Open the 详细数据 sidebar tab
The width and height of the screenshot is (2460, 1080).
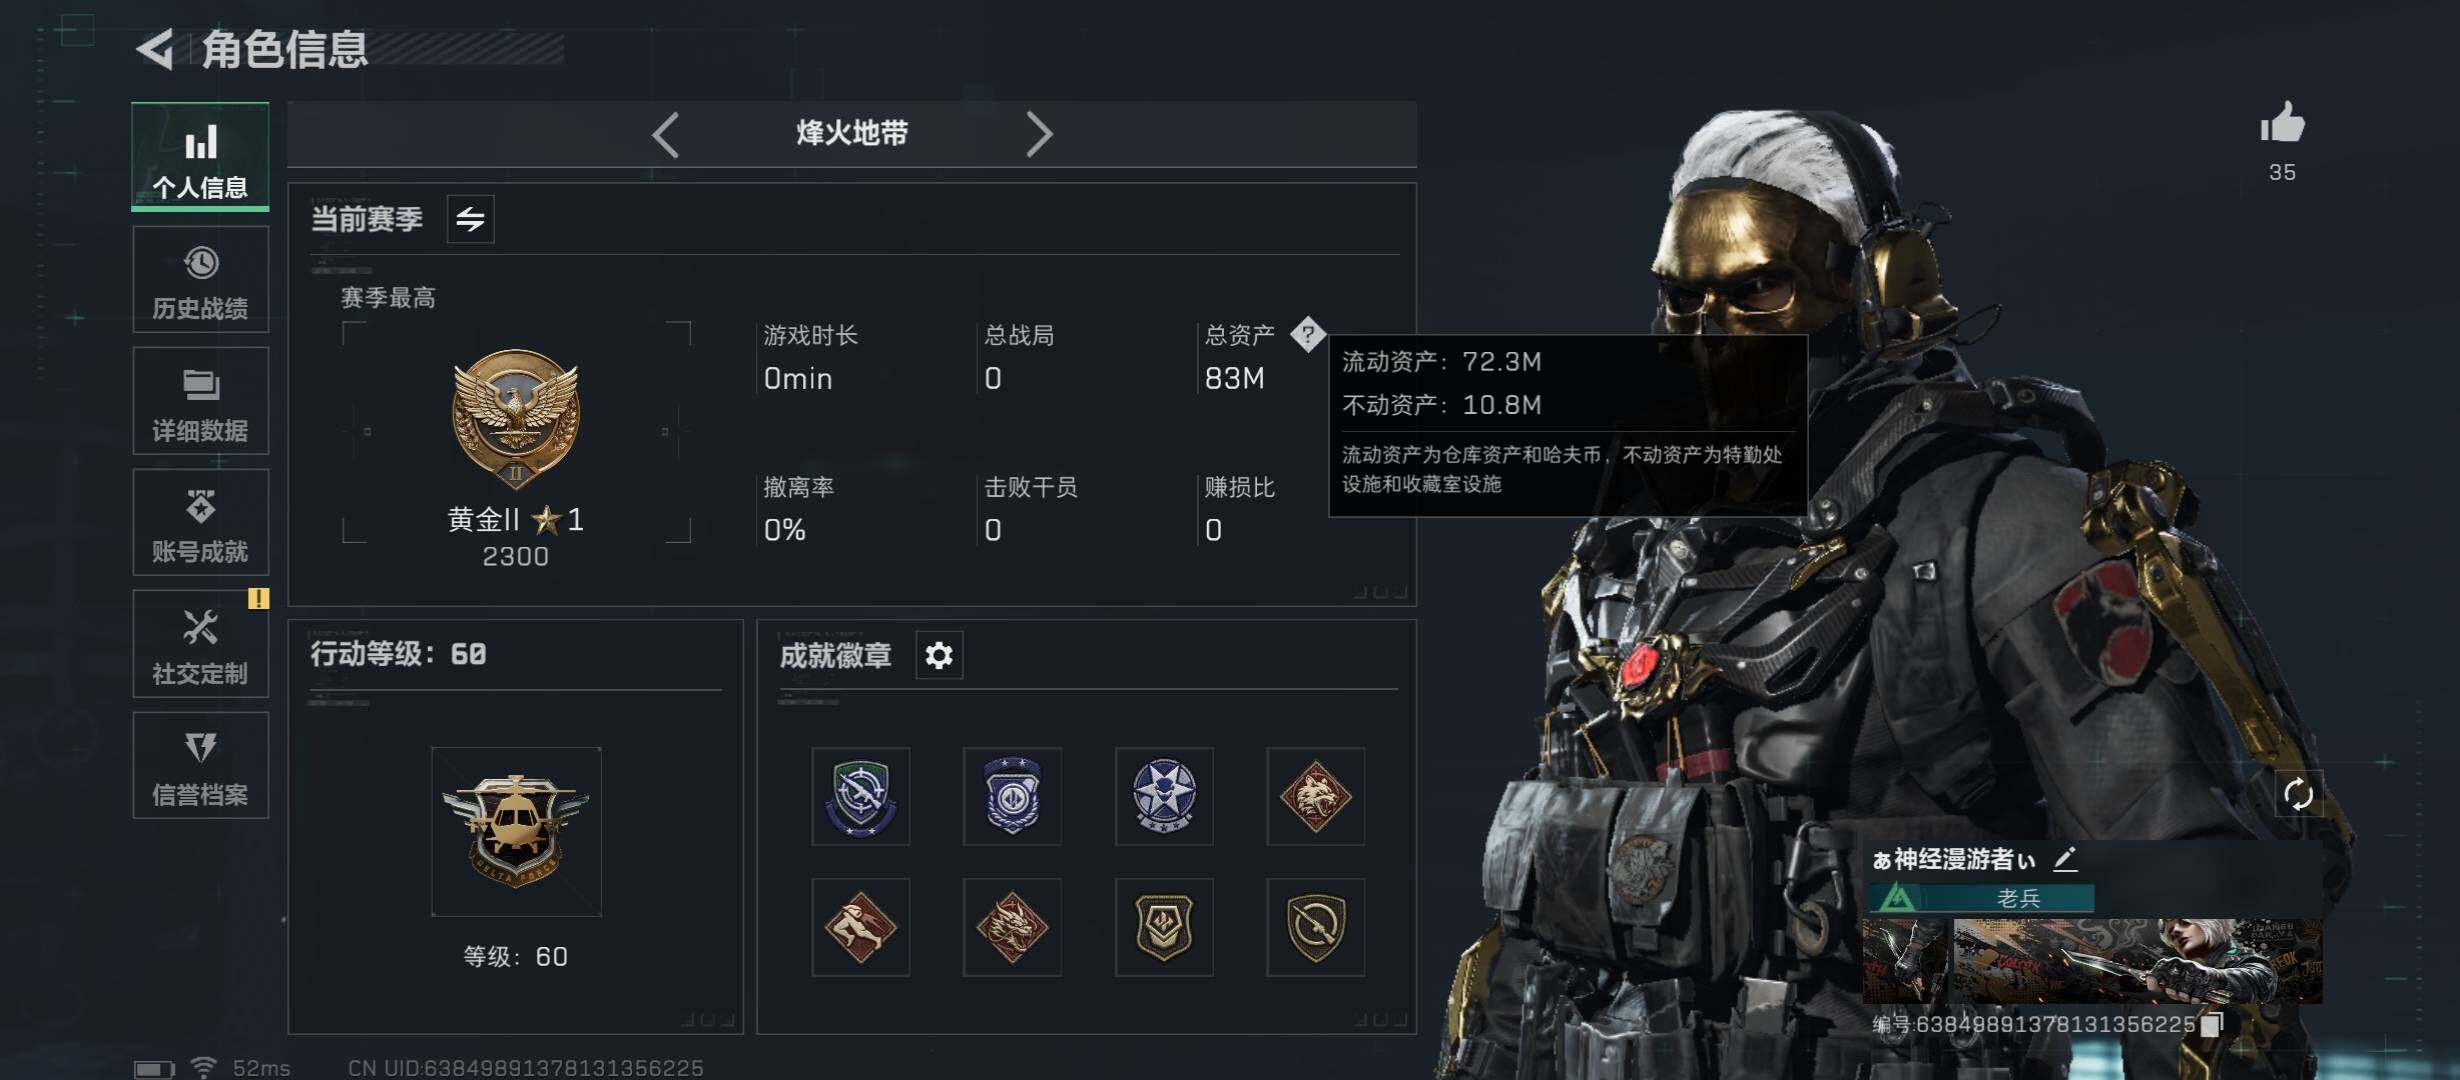(200, 401)
